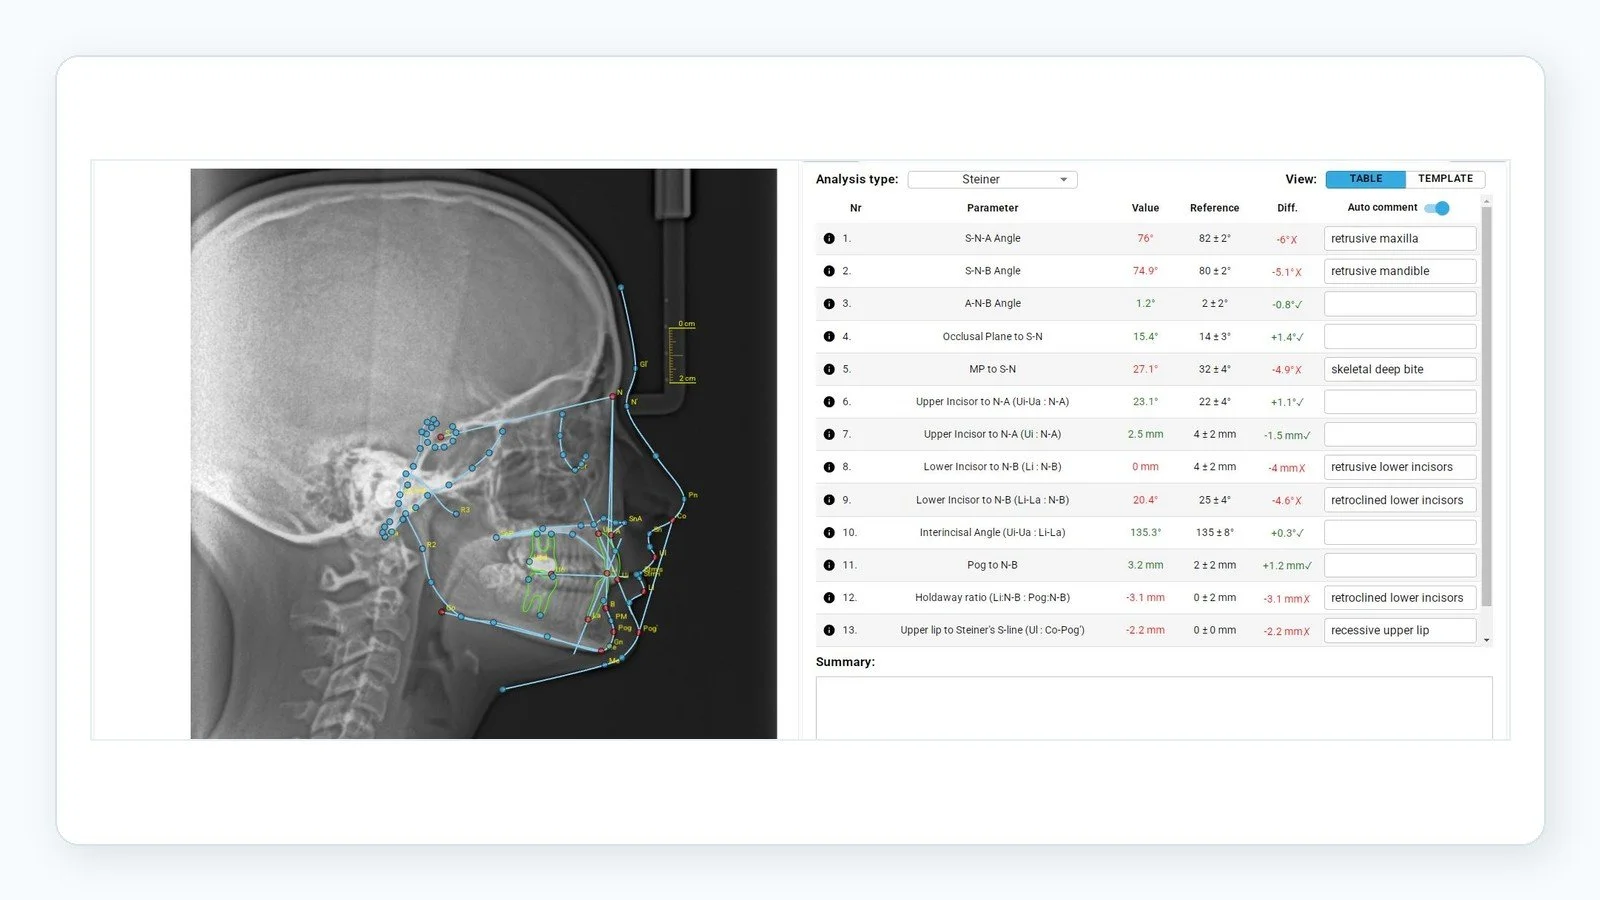The width and height of the screenshot is (1600, 900).
Task: Edit 'retroclined lower incisors' comment in row 9
Action: point(1400,500)
